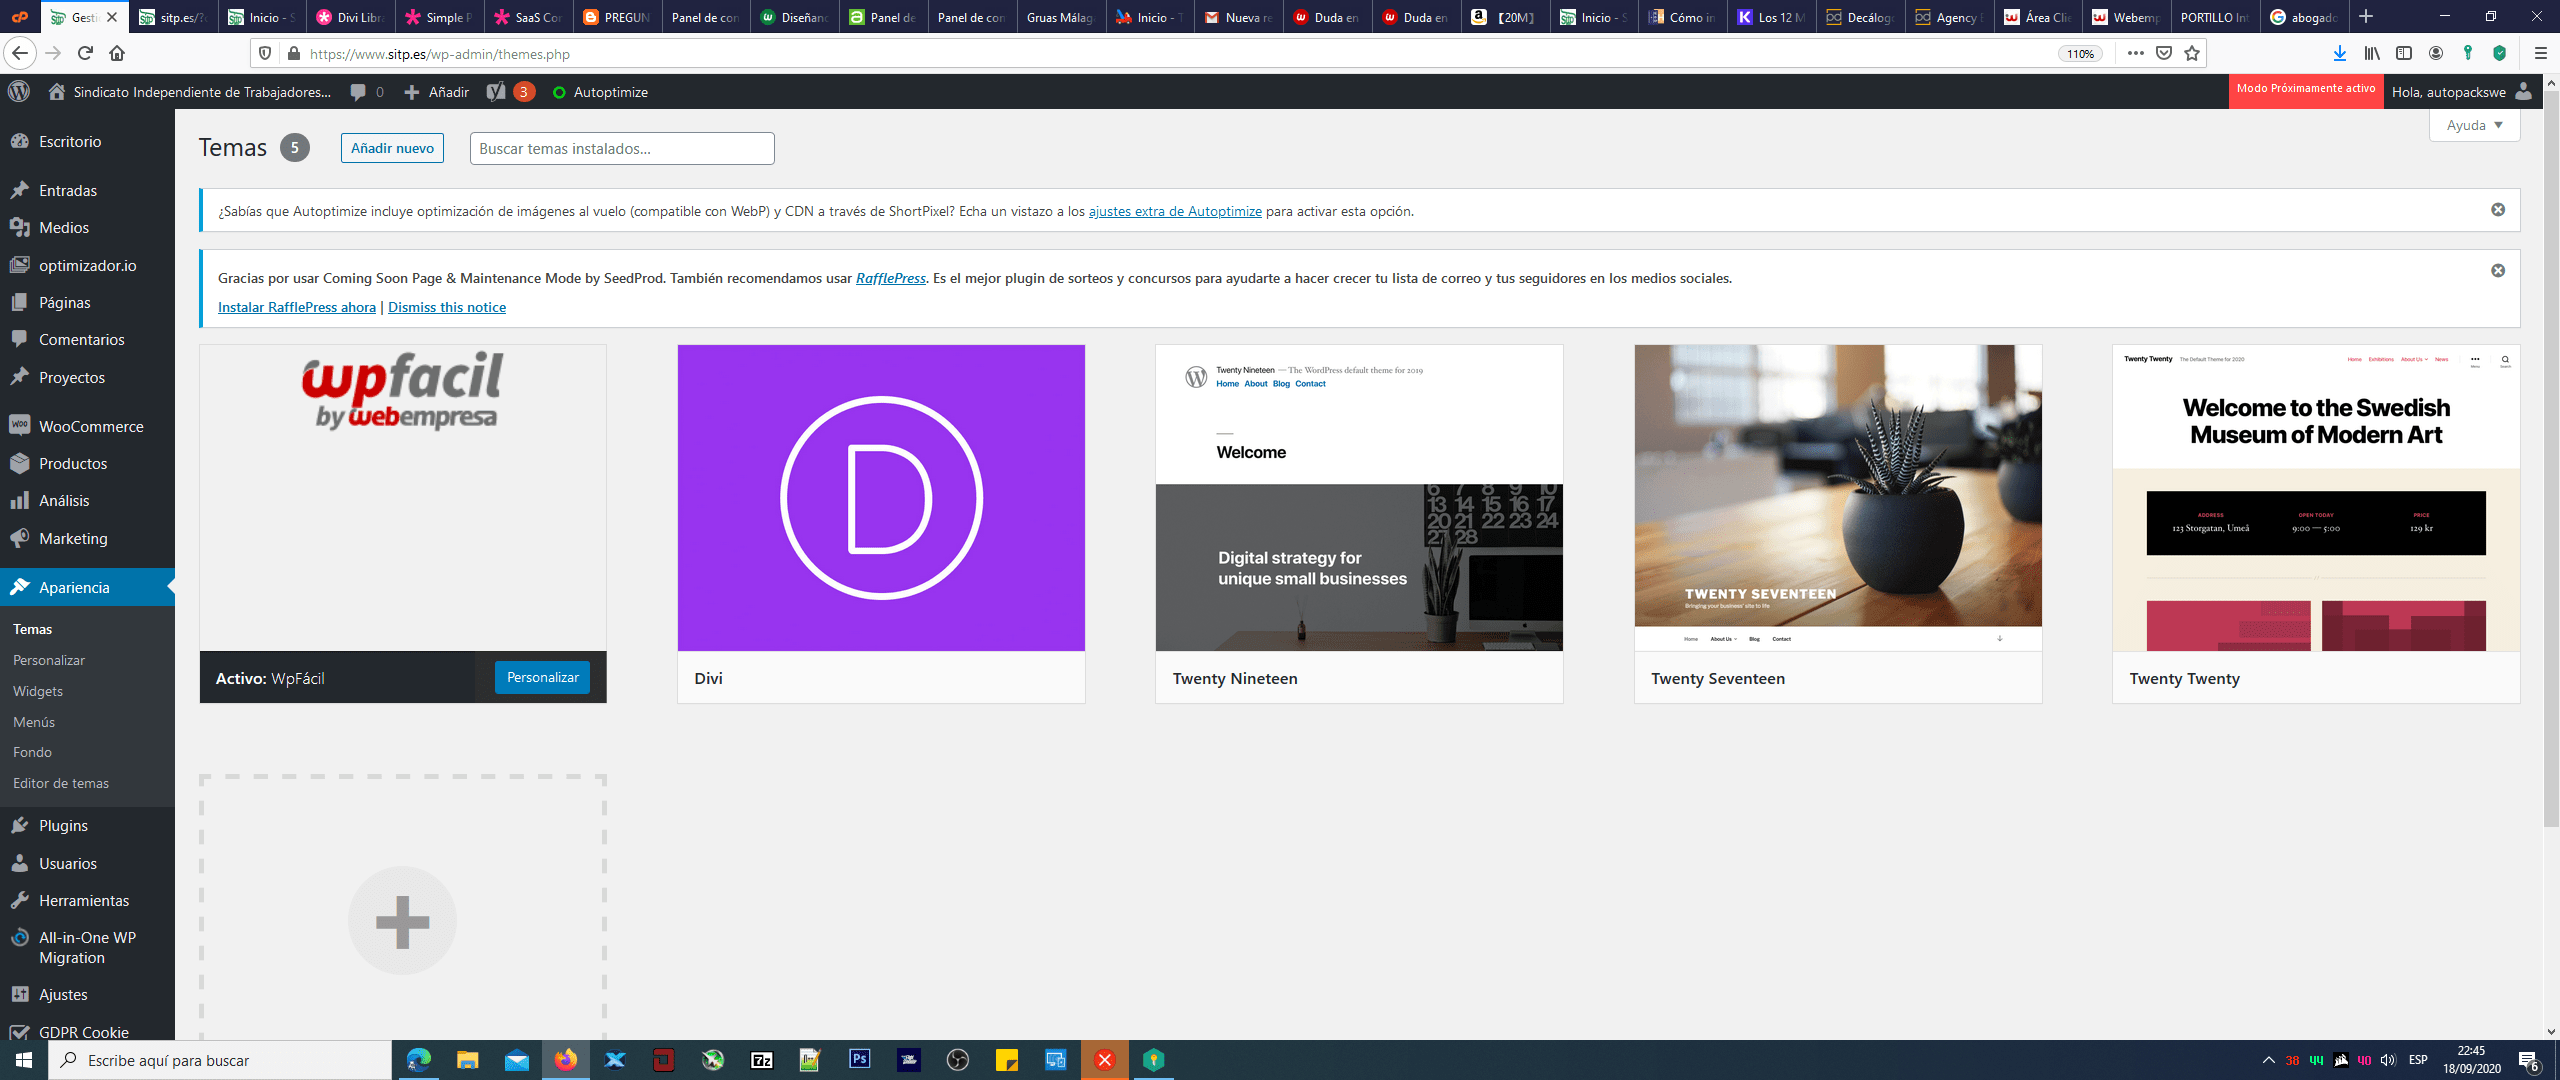Click the browser home icon

pyautogui.click(x=117, y=53)
